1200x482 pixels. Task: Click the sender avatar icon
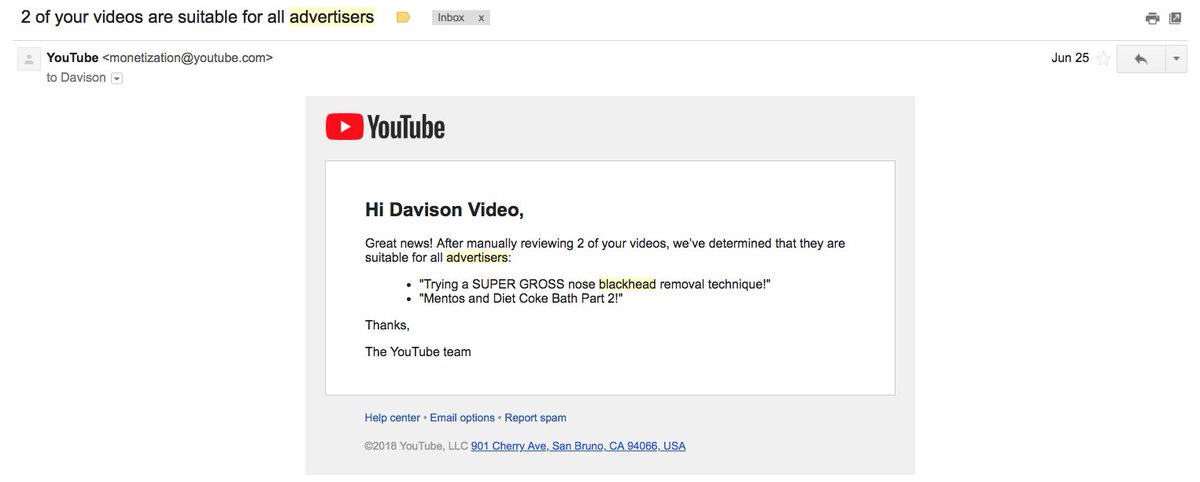pos(28,59)
